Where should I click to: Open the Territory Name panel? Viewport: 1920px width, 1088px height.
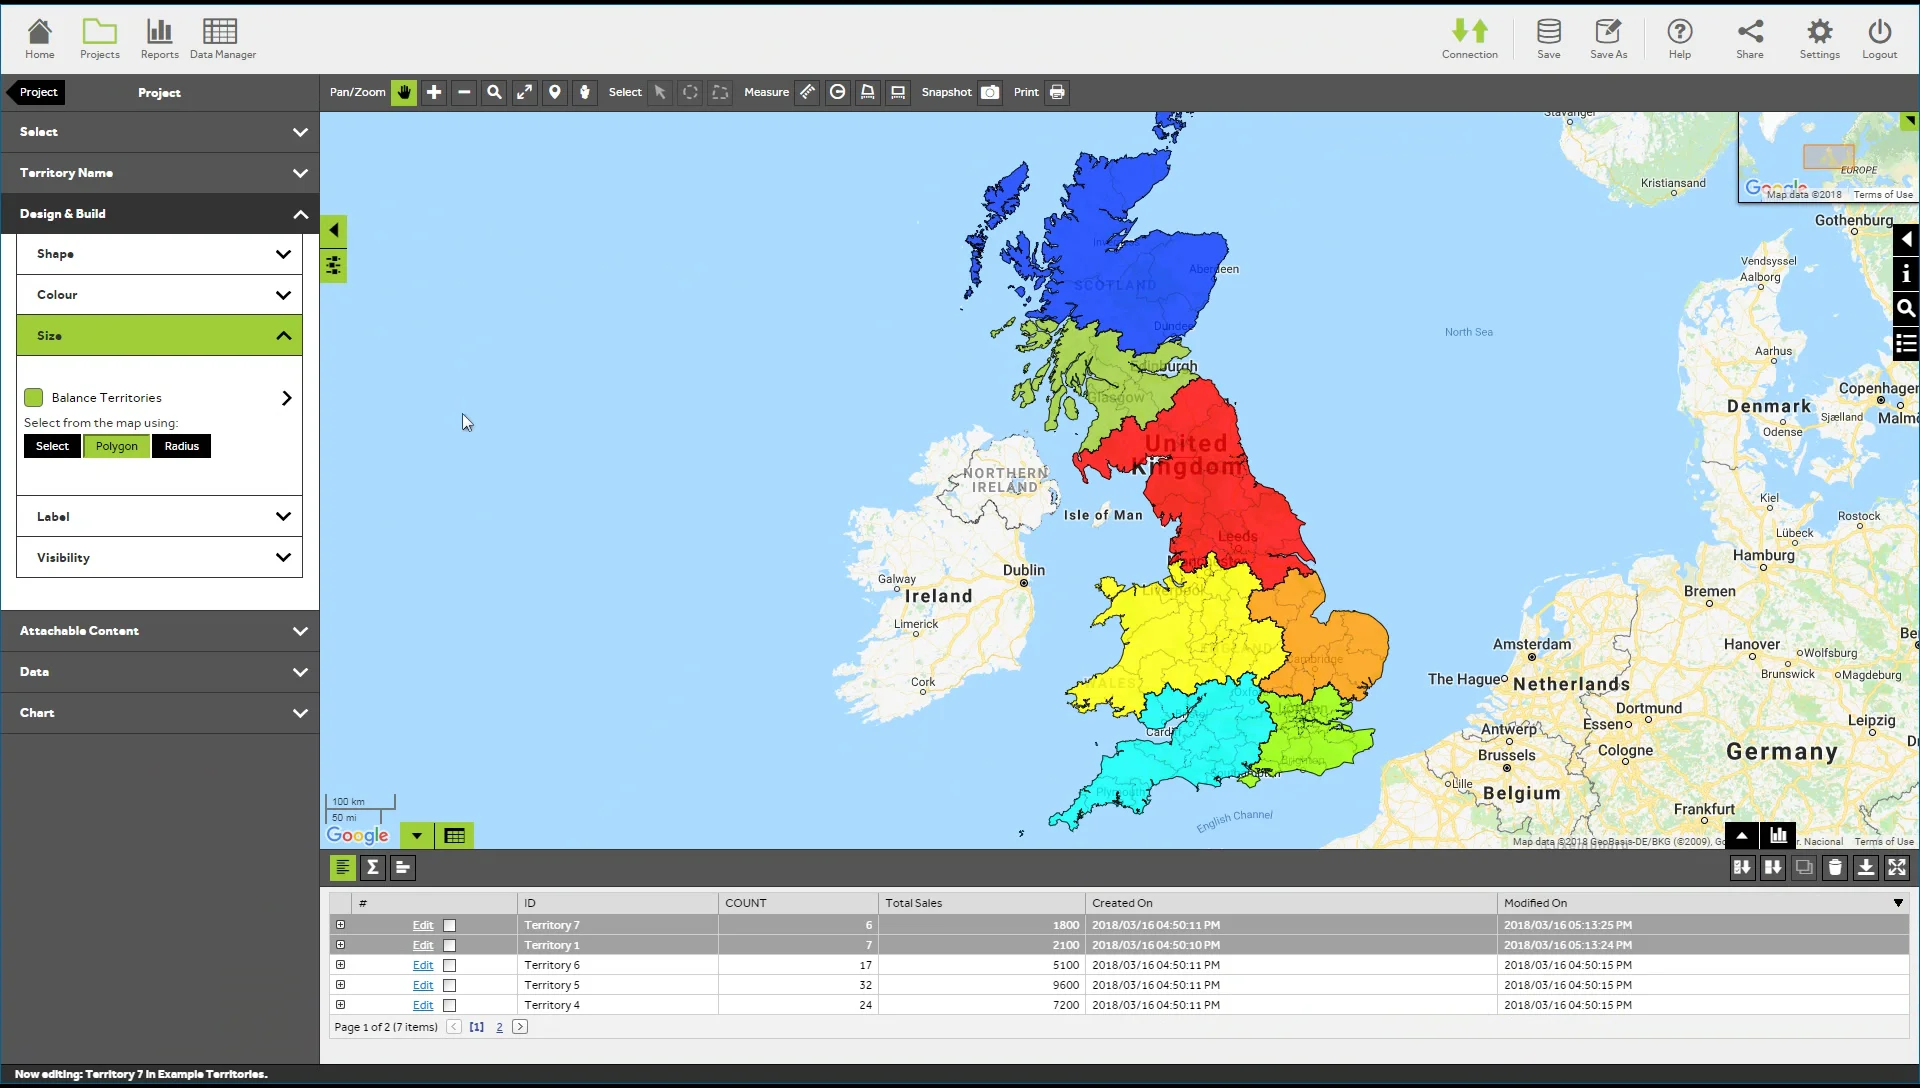[x=160, y=172]
